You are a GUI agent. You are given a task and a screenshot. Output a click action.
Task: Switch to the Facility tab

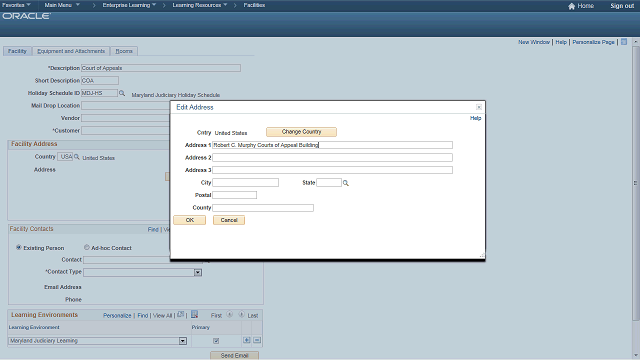pos(17,51)
